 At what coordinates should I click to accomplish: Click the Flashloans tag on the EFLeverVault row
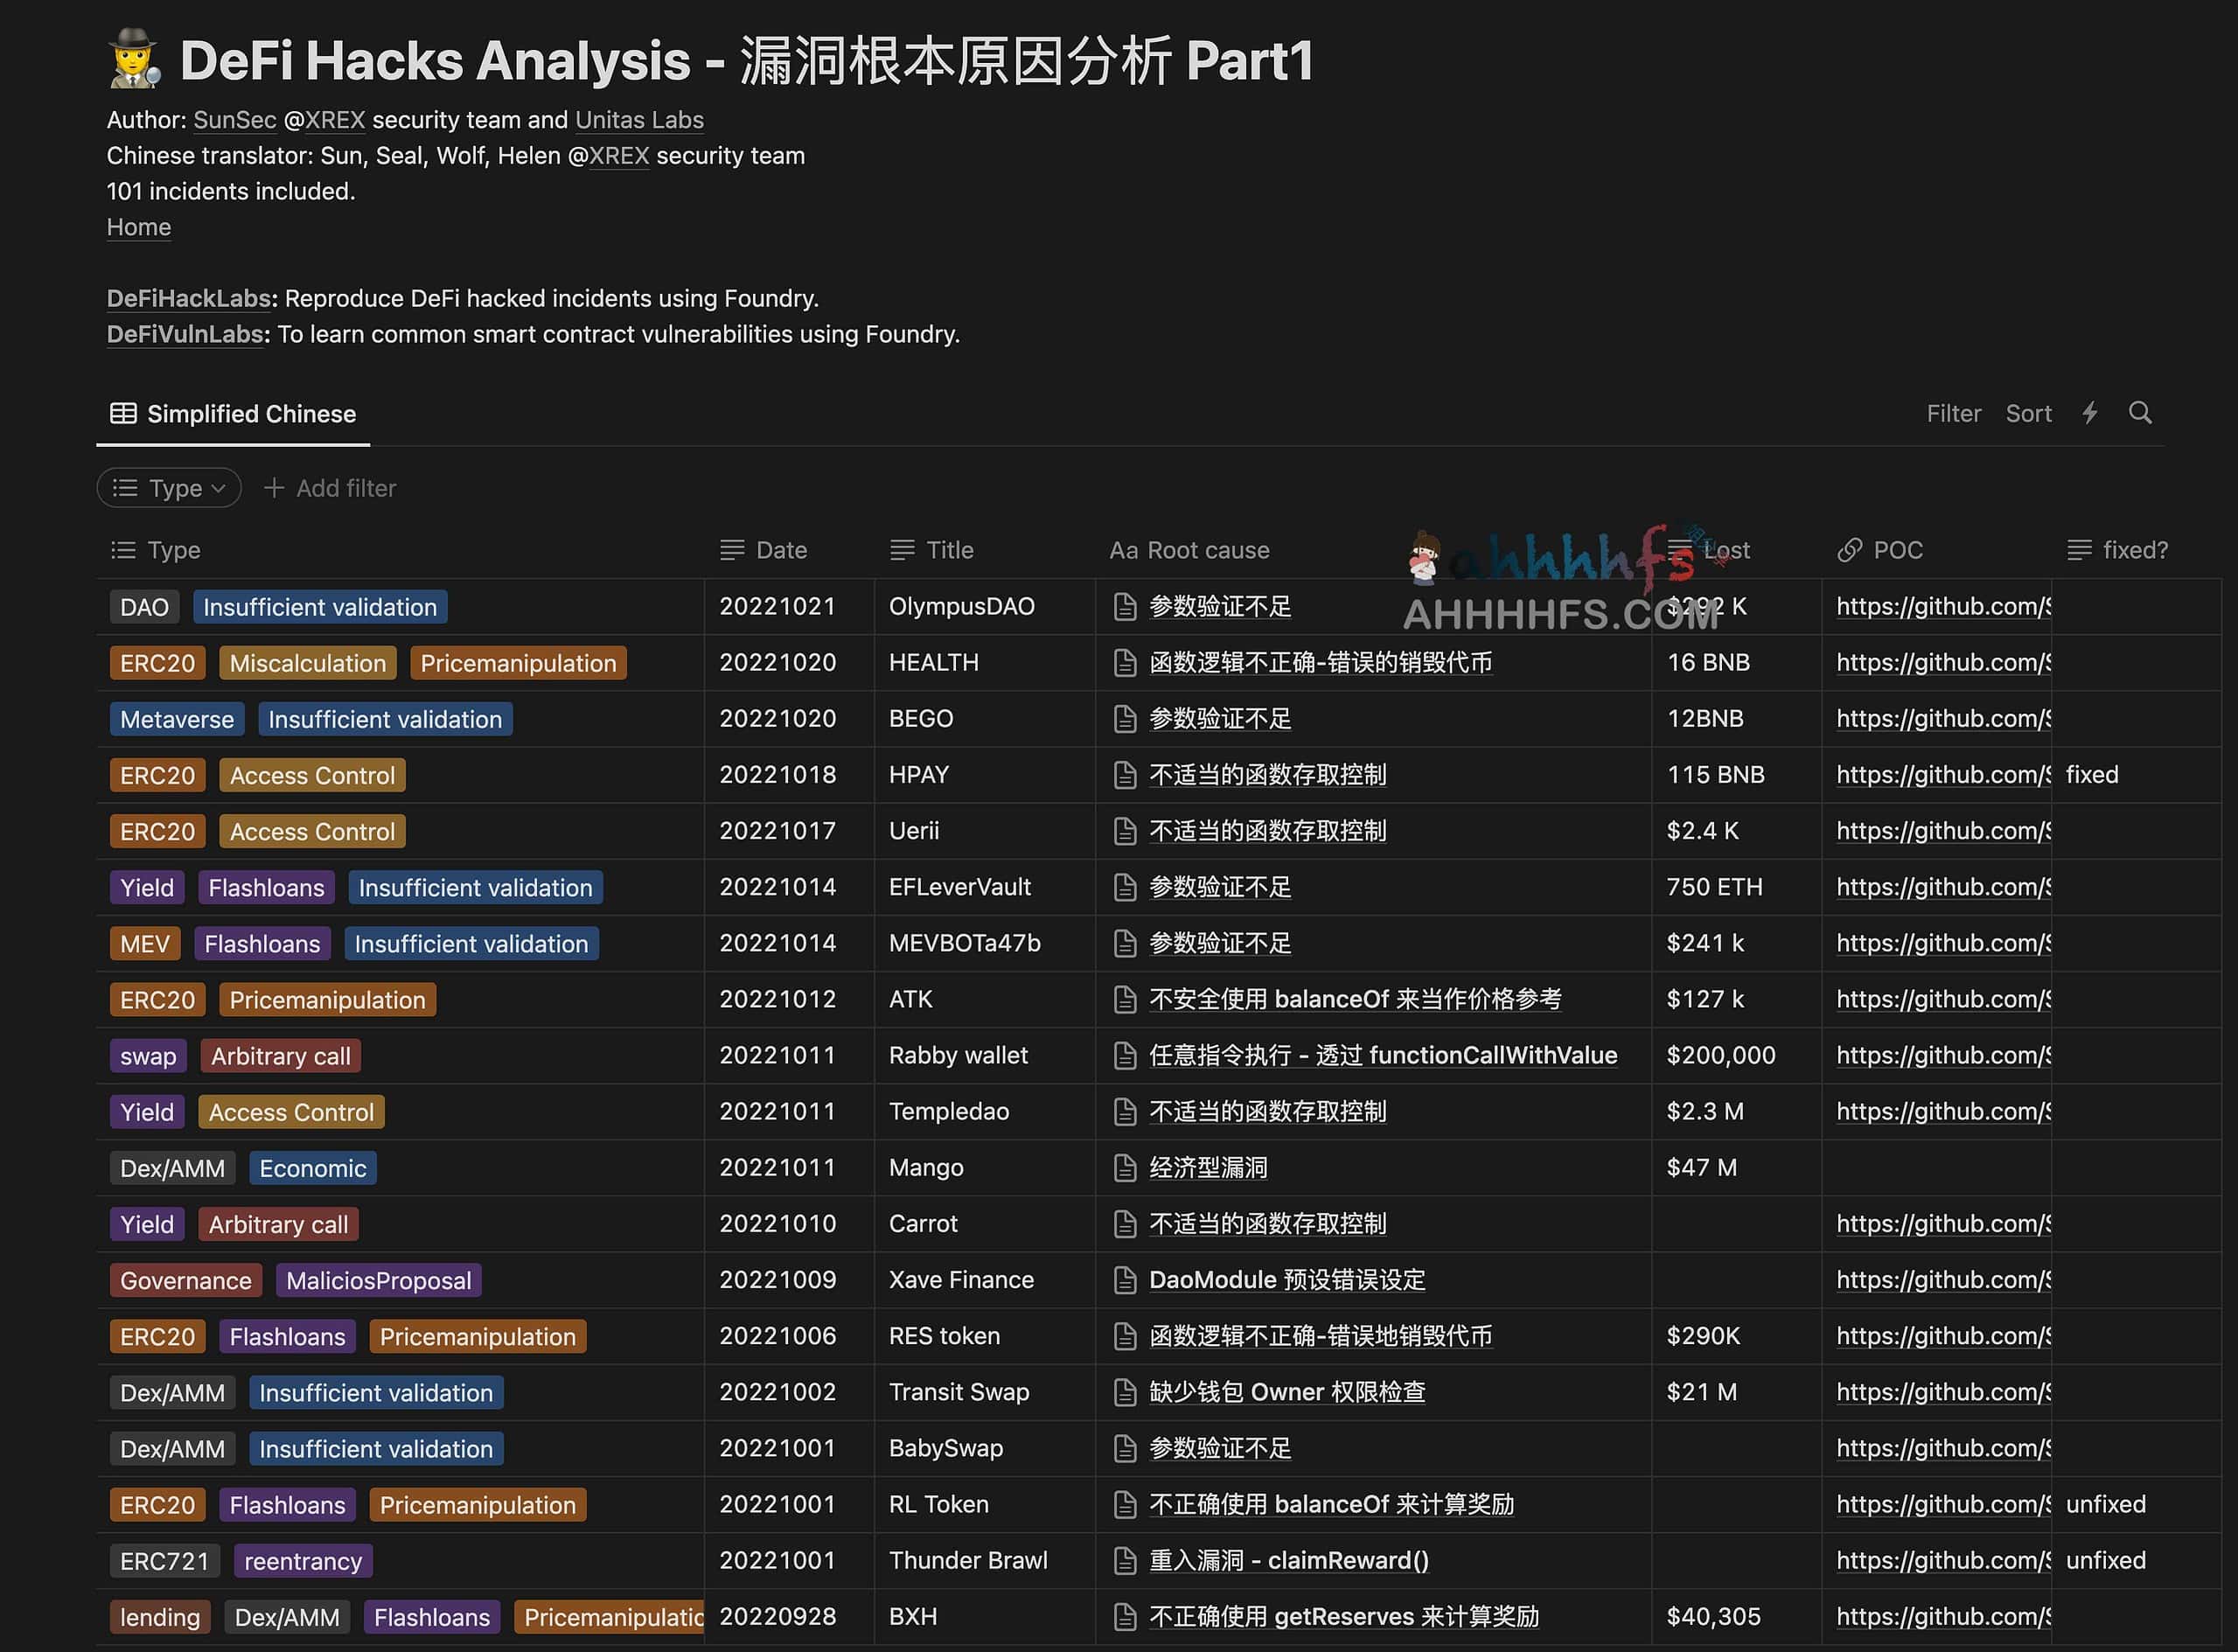(x=265, y=887)
